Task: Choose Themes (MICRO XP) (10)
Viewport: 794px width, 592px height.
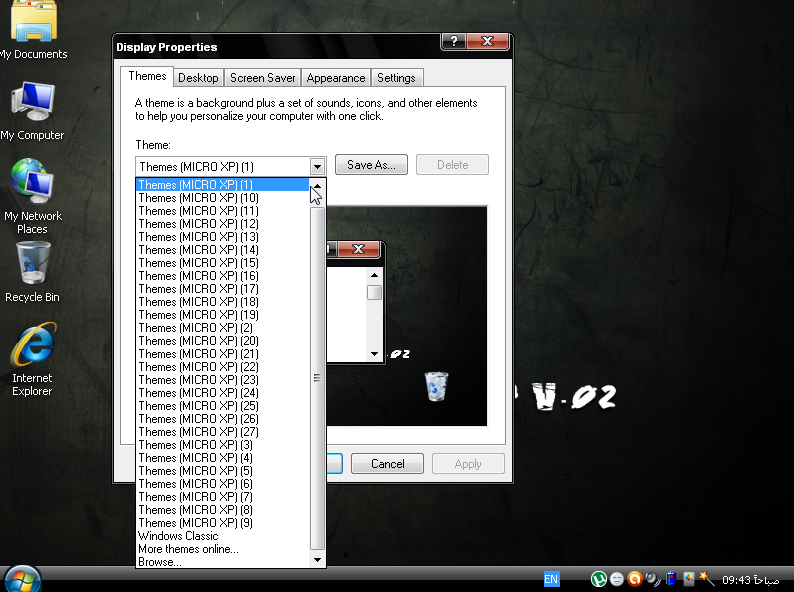Action: [223, 198]
